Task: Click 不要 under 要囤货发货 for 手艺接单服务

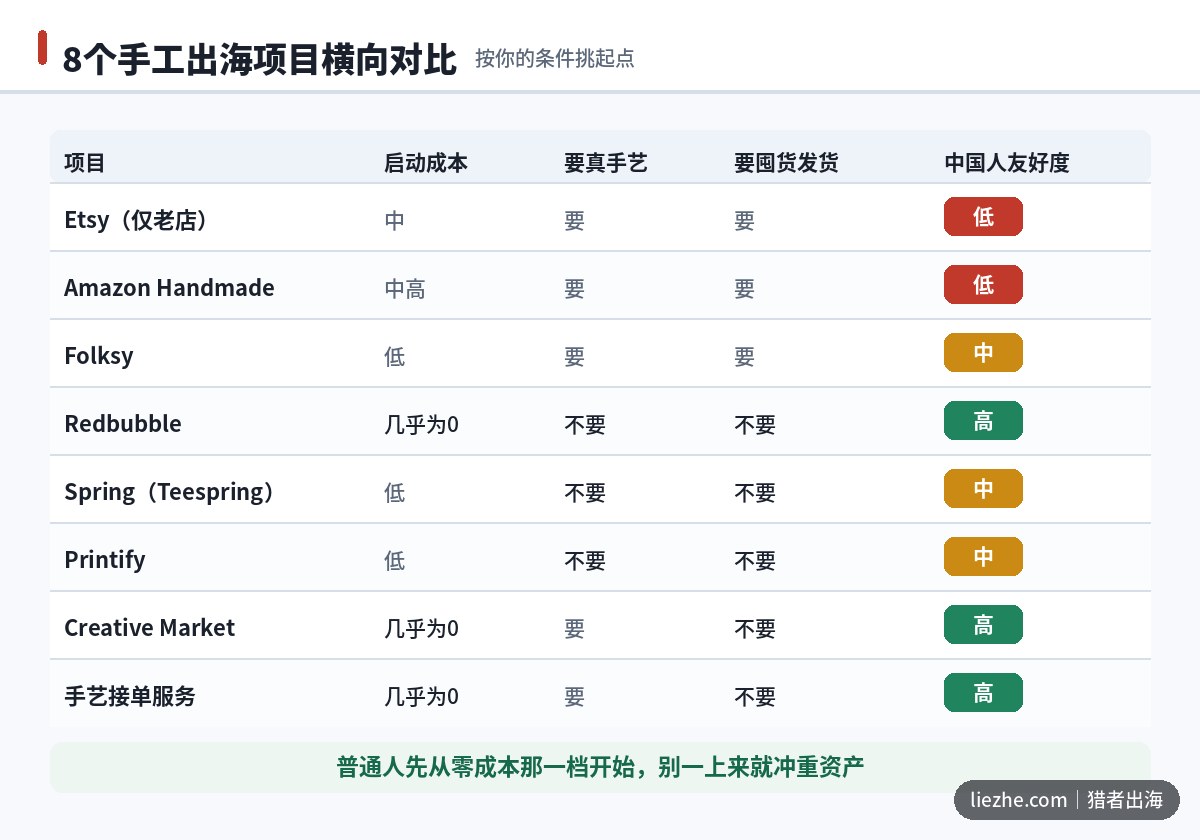Action: (x=755, y=697)
